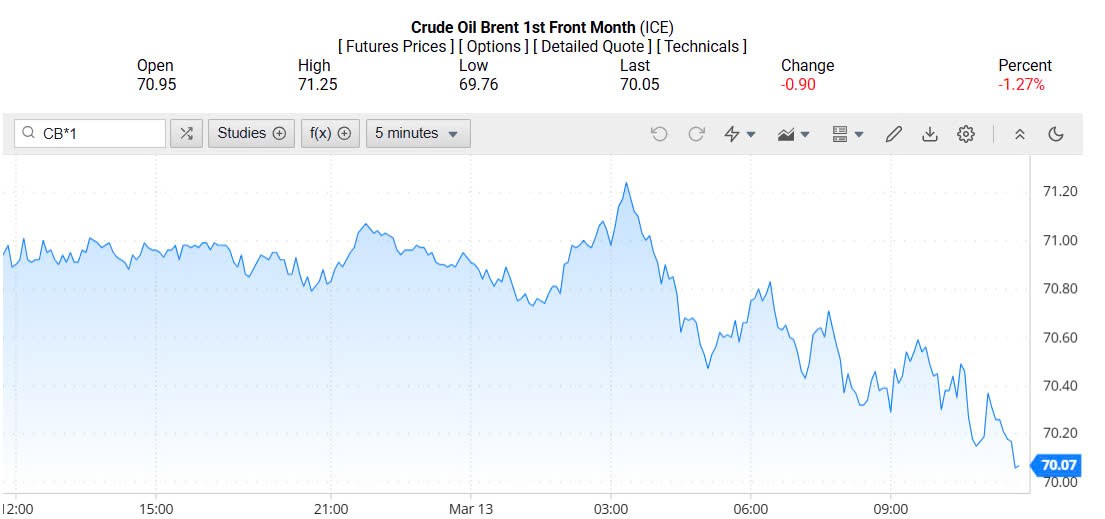
Task: Click the 70.07 current price label
Action: pyautogui.click(x=1058, y=465)
